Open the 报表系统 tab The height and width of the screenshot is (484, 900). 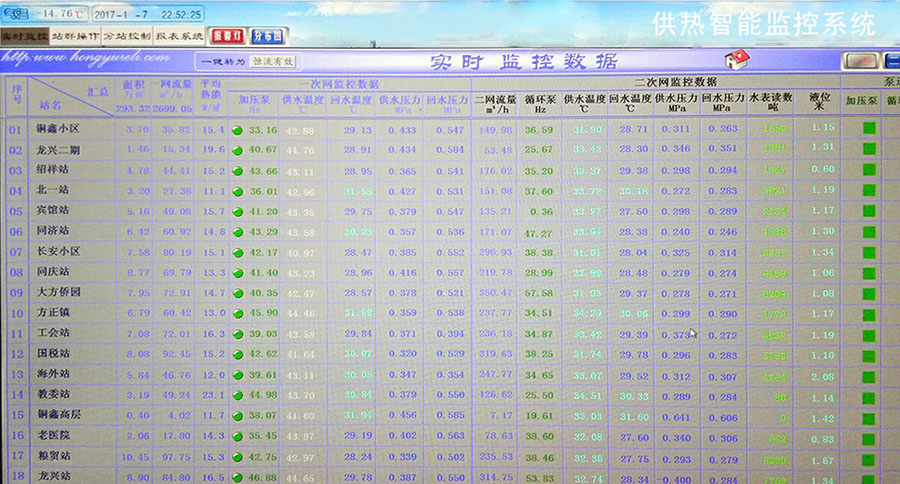pyautogui.click(x=179, y=35)
